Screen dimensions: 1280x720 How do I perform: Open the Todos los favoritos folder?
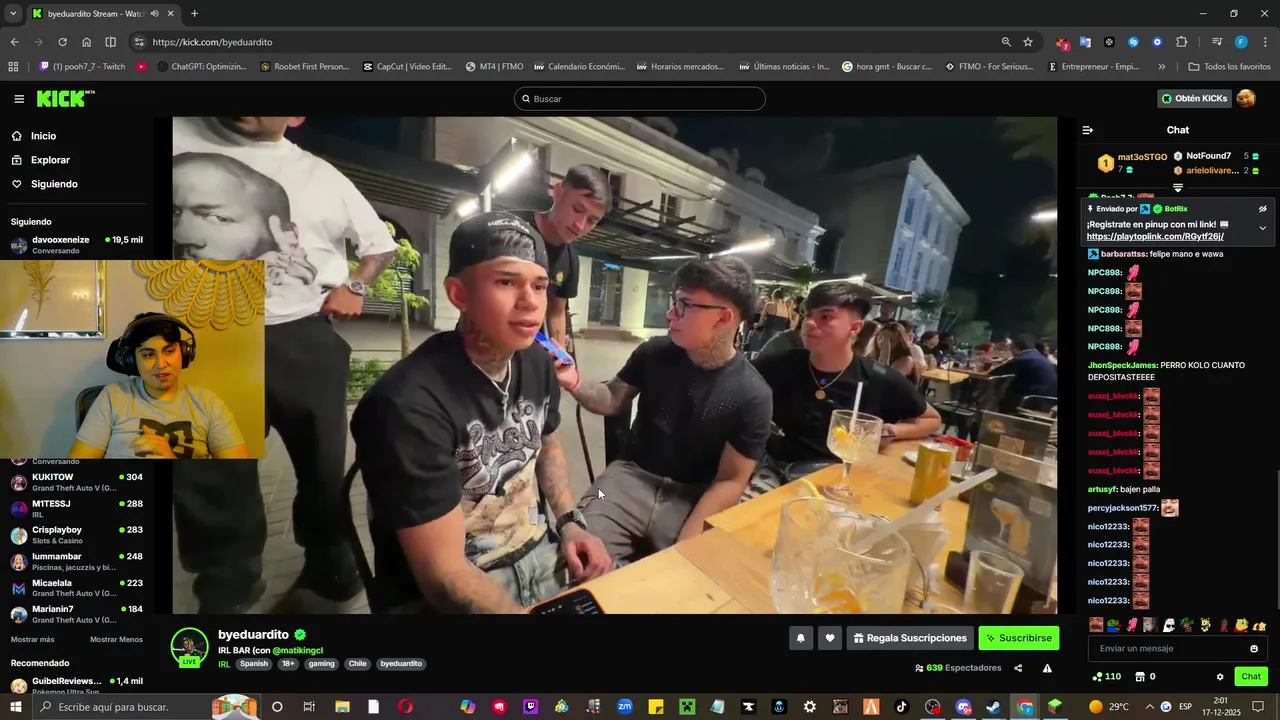[x=1229, y=67]
